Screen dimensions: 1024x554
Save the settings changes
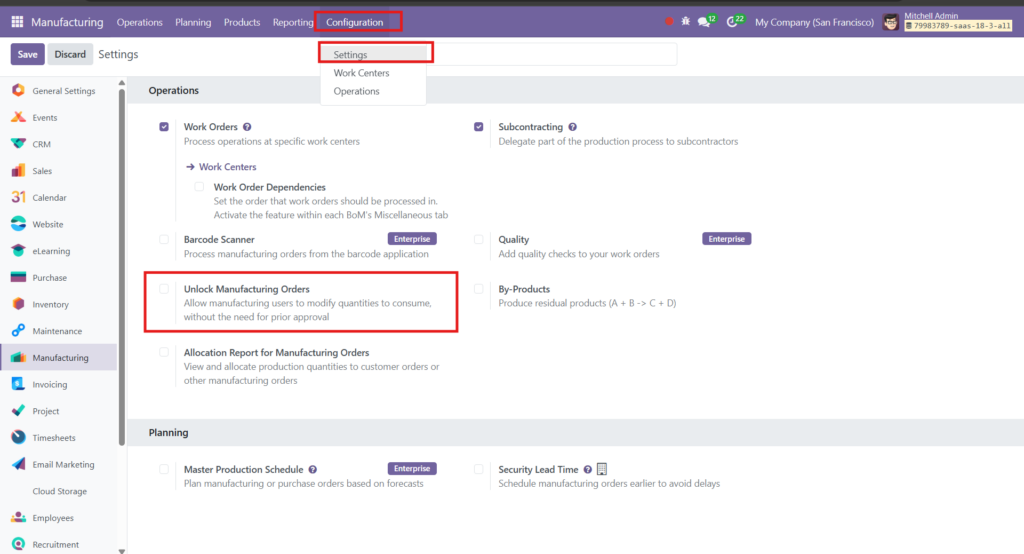27,54
